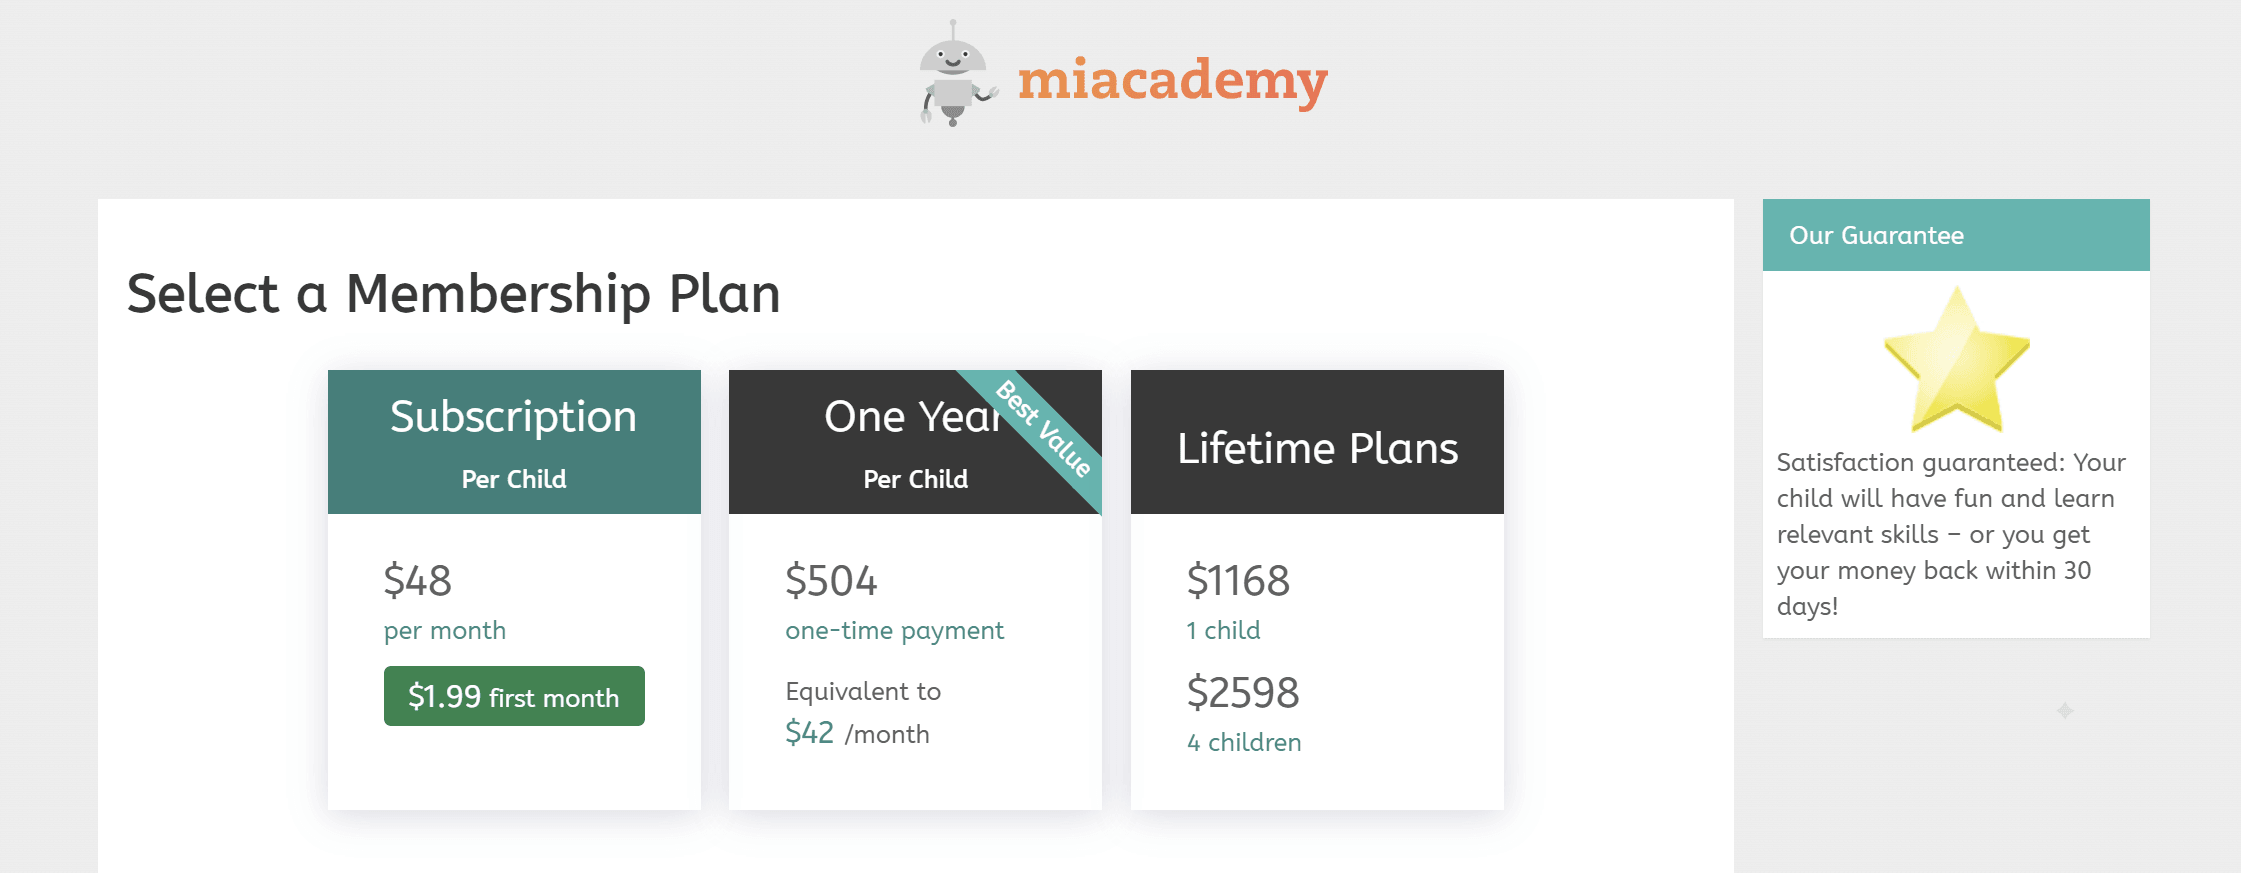Image resolution: width=2241 pixels, height=873 pixels.
Task: Click the $42 per month equivalent text
Action: coord(856,732)
